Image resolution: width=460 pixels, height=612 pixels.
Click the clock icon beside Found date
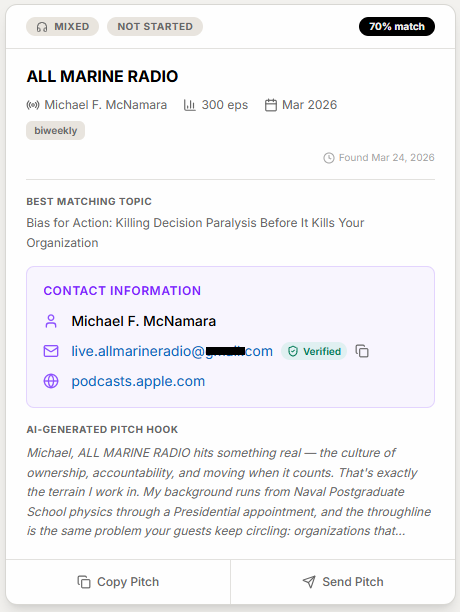tap(329, 158)
